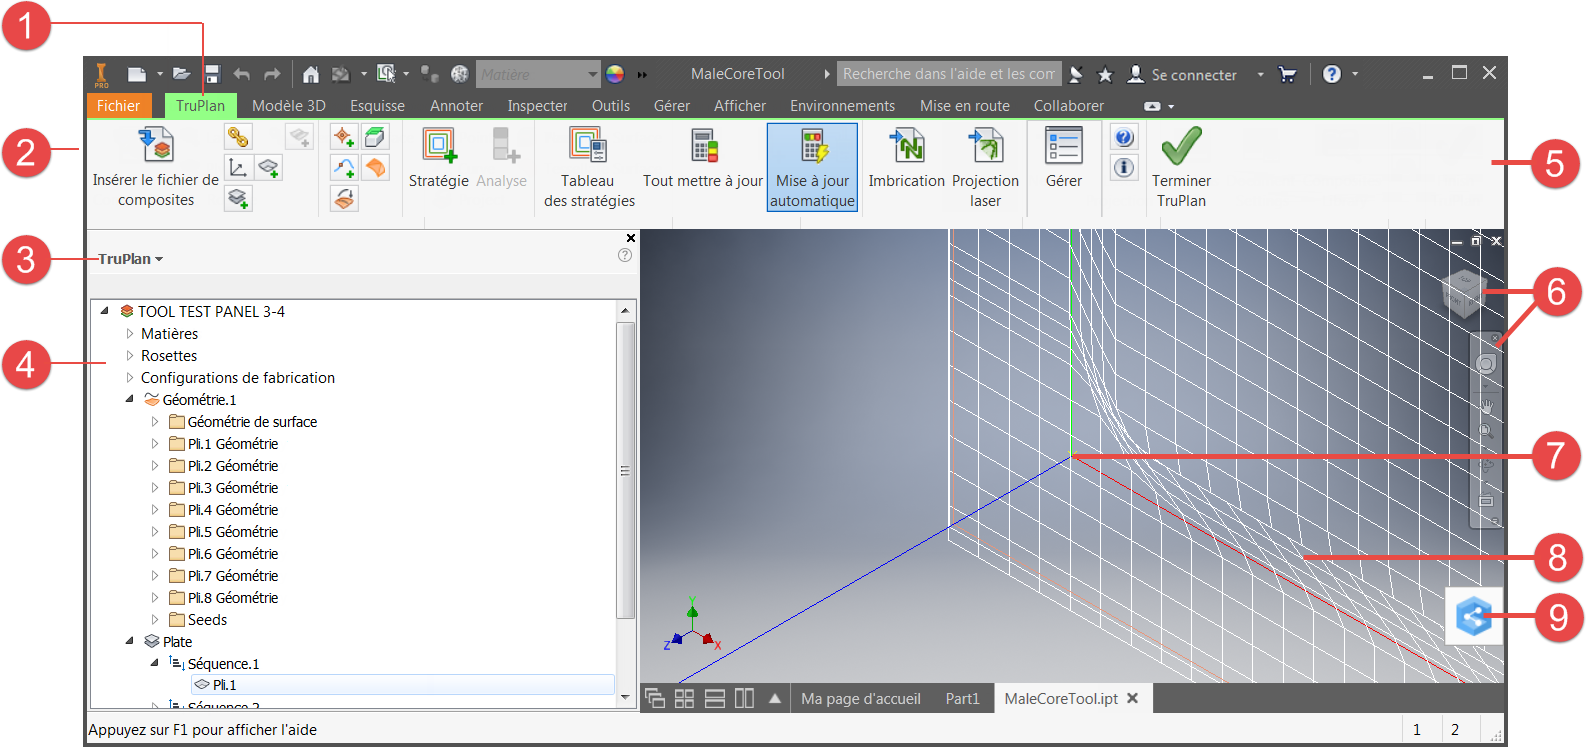This screenshot has height=747, width=1586.
Task: Insert a composites file with Insérer le fichier de composites
Action: click(156, 167)
